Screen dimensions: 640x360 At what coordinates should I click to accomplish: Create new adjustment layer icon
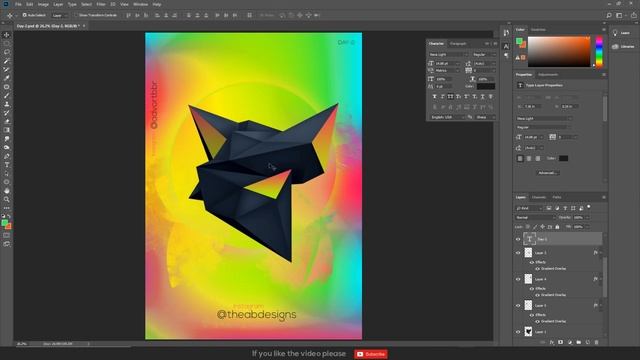[570, 342]
